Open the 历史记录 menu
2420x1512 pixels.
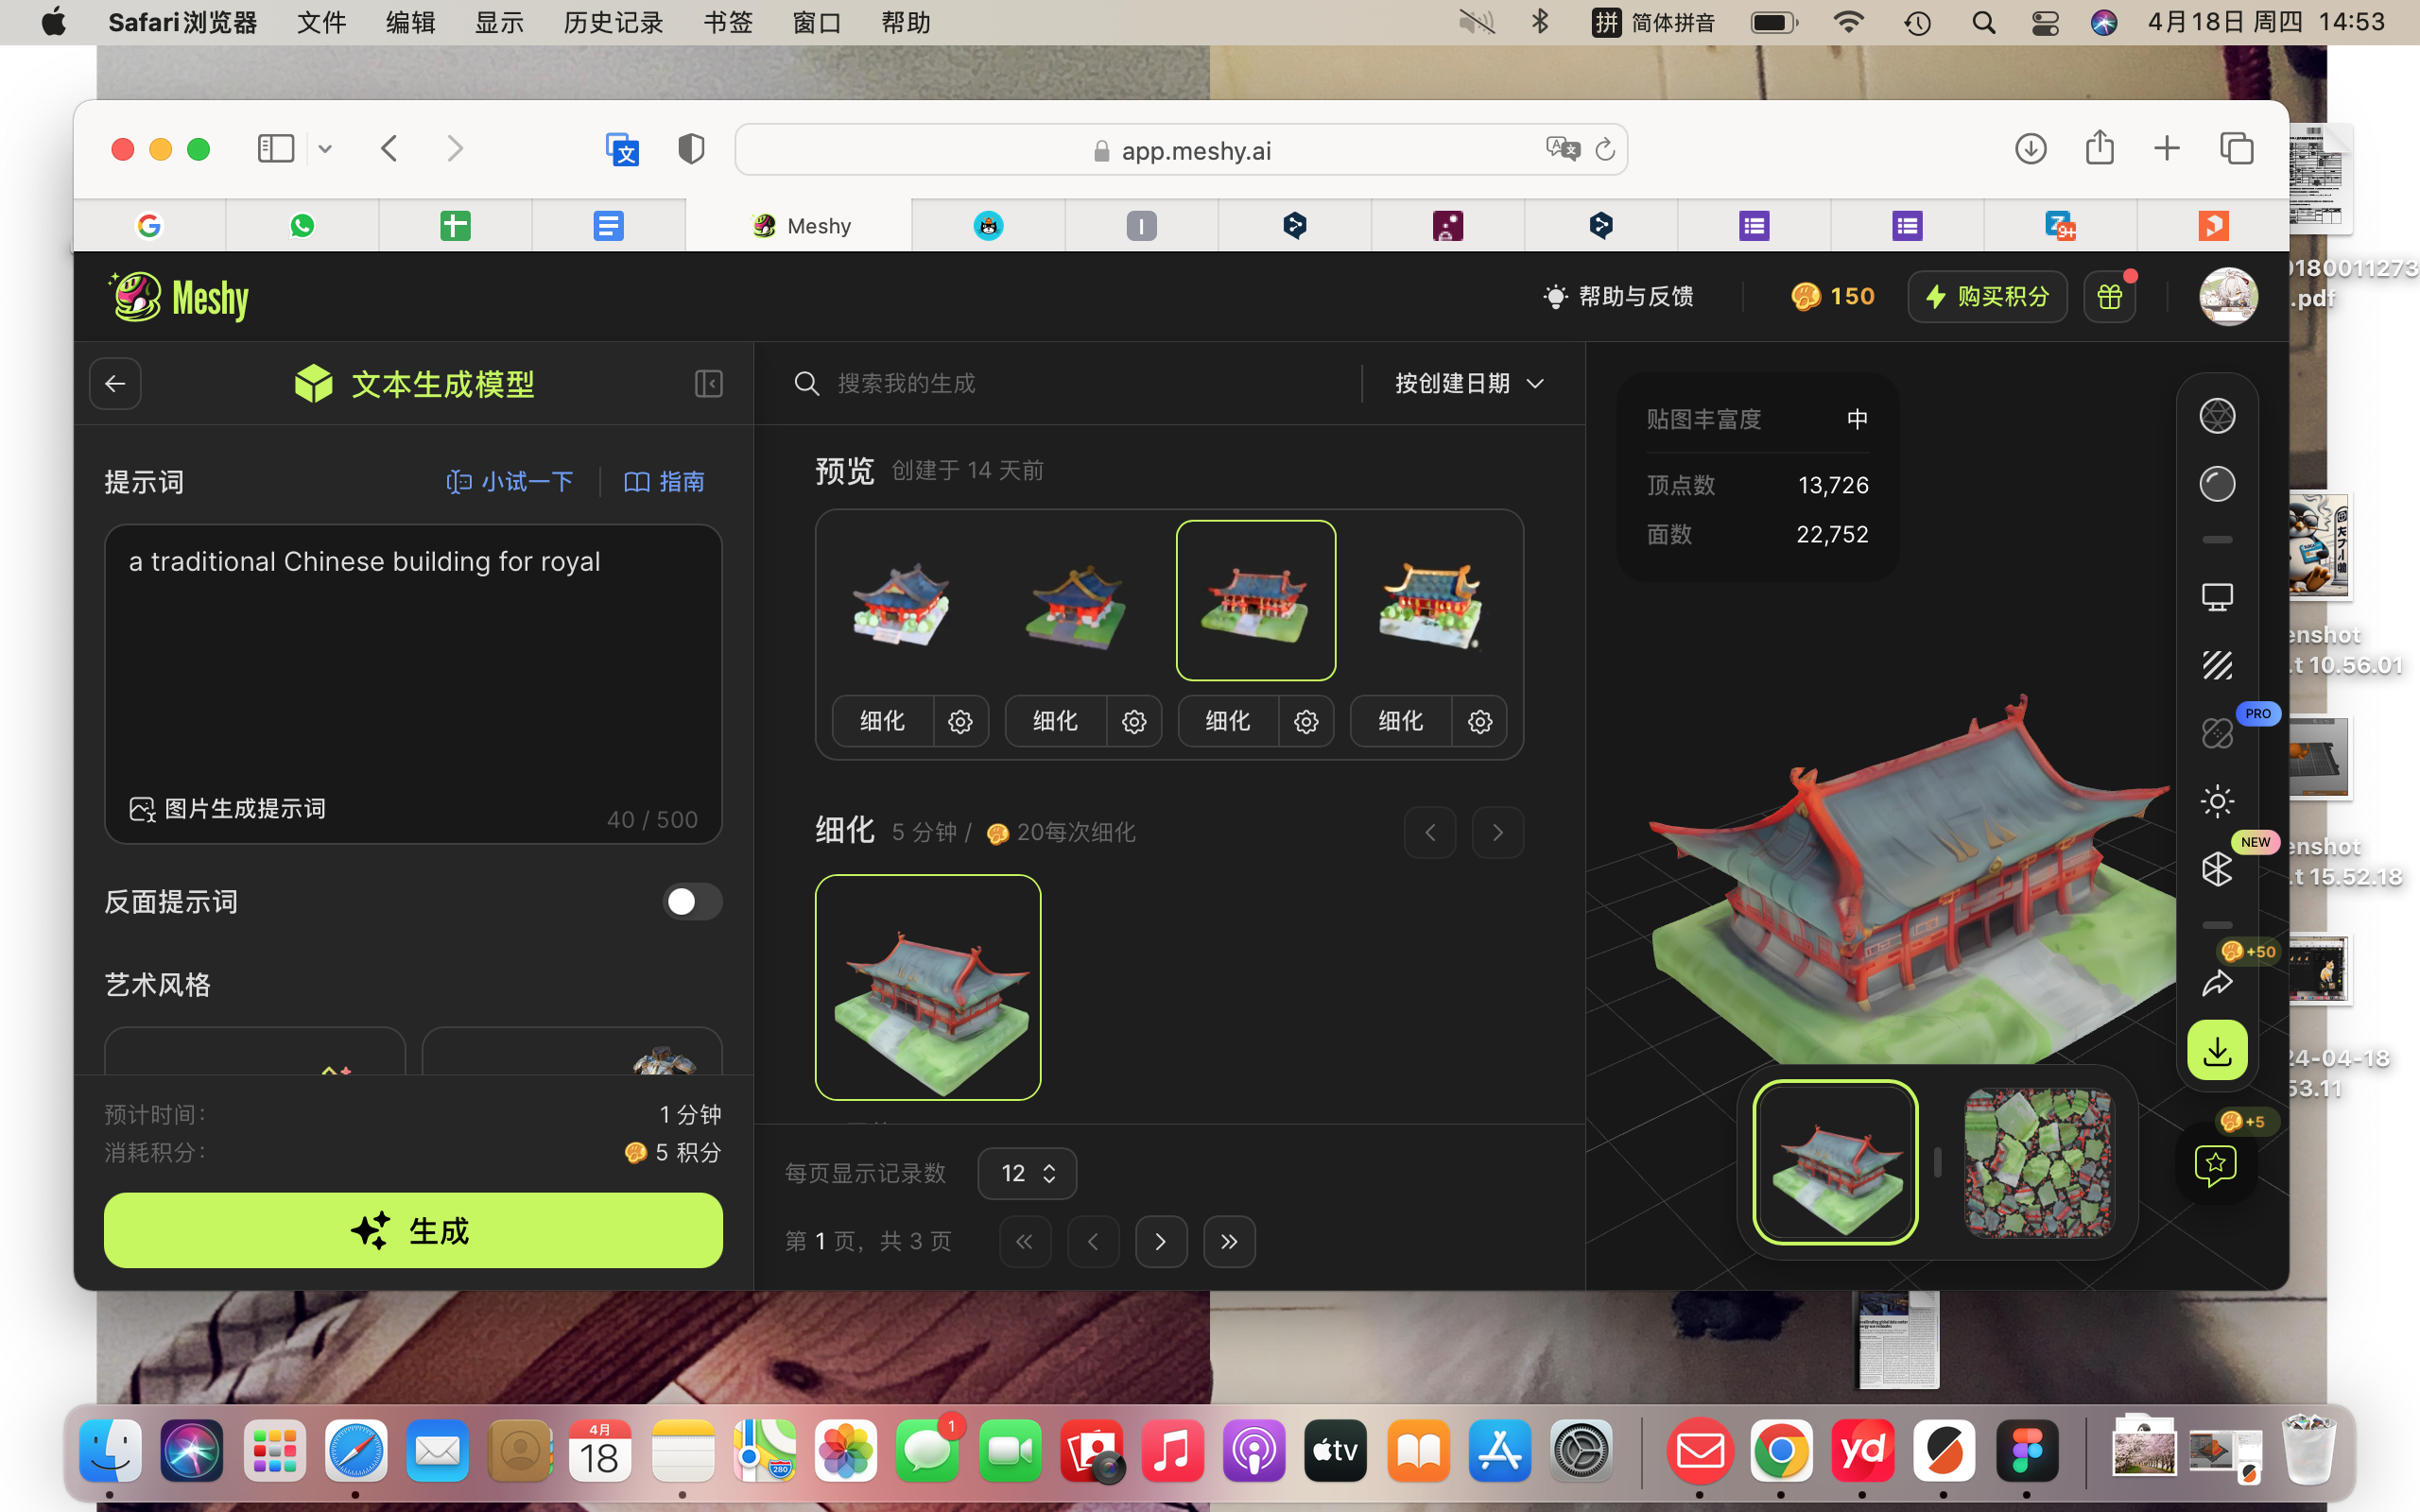pyautogui.click(x=613, y=22)
